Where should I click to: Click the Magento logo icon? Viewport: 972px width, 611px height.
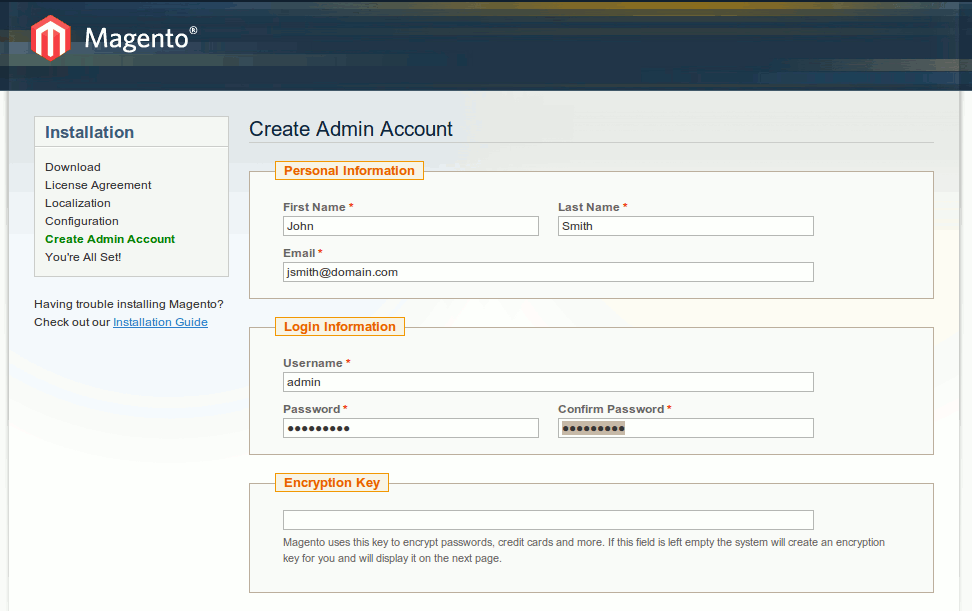click(50, 39)
